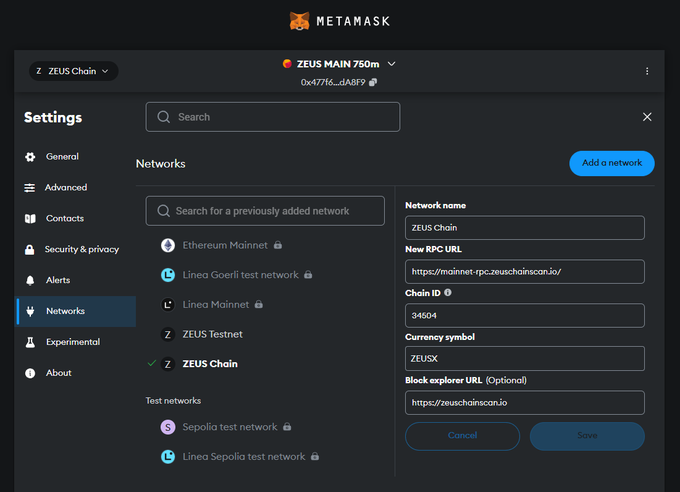Click the Networks page heading
Viewport: 680px width, 492px height.
[x=160, y=164]
